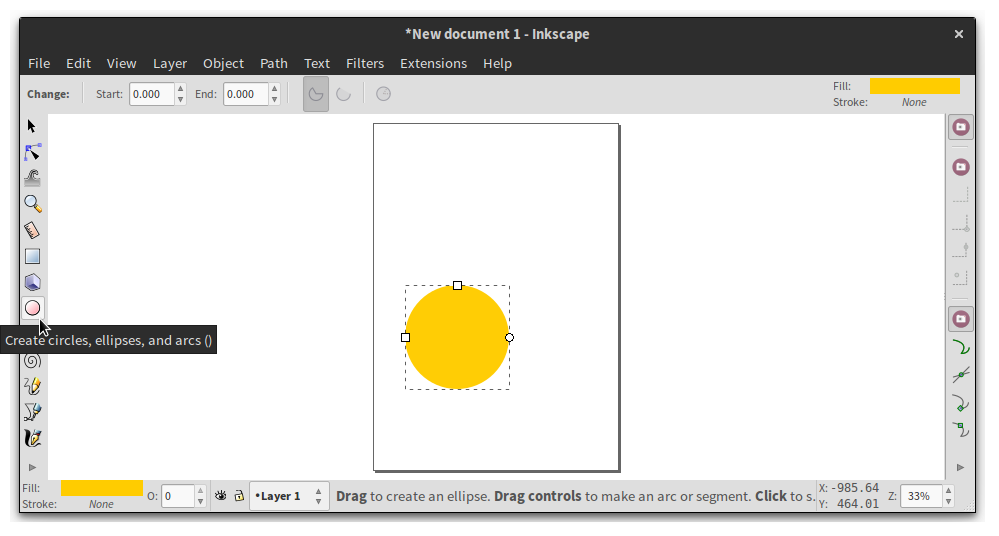The width and height of the screenshot is (999, 536).
Task: Select the Selector arrow tool
Action: 32,126
